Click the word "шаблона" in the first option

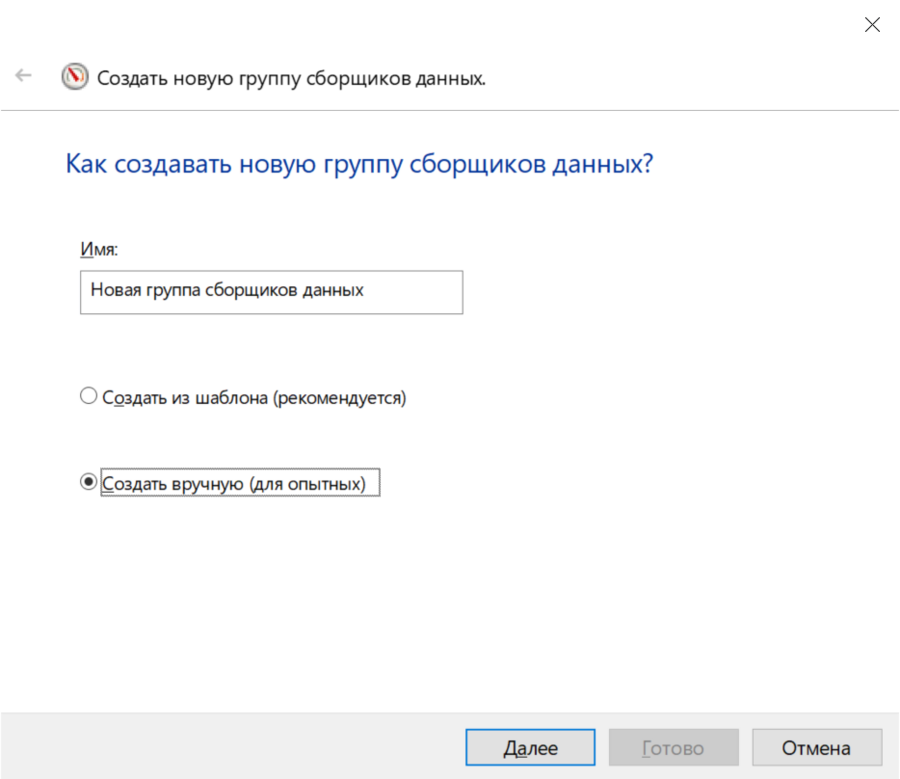[238, 398]
